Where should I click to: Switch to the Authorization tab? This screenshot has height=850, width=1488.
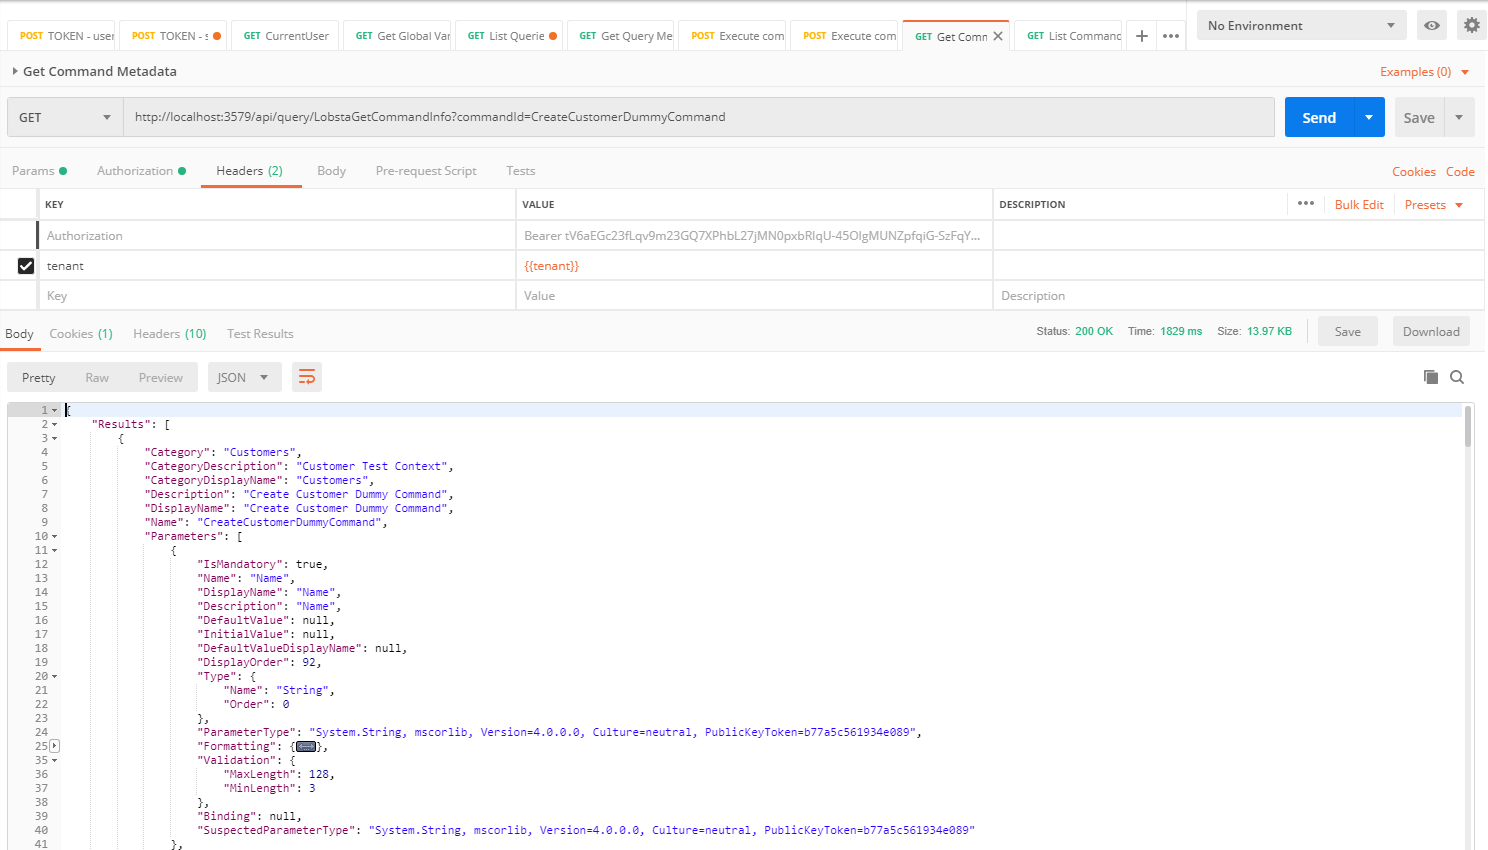135,171
